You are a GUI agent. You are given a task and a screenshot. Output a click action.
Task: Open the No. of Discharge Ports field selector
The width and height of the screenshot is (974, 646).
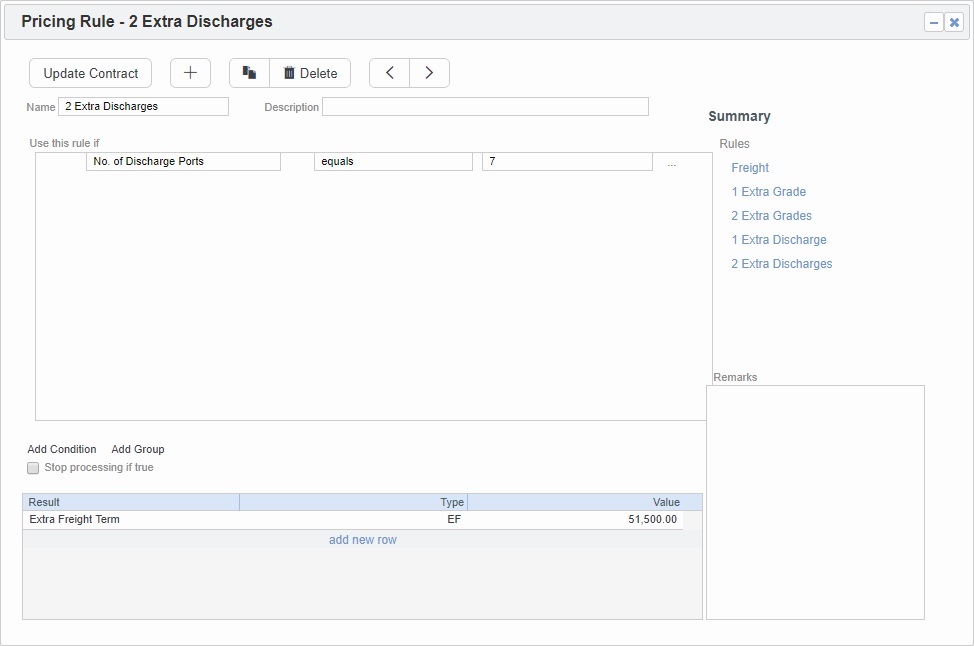coord(183,162)
